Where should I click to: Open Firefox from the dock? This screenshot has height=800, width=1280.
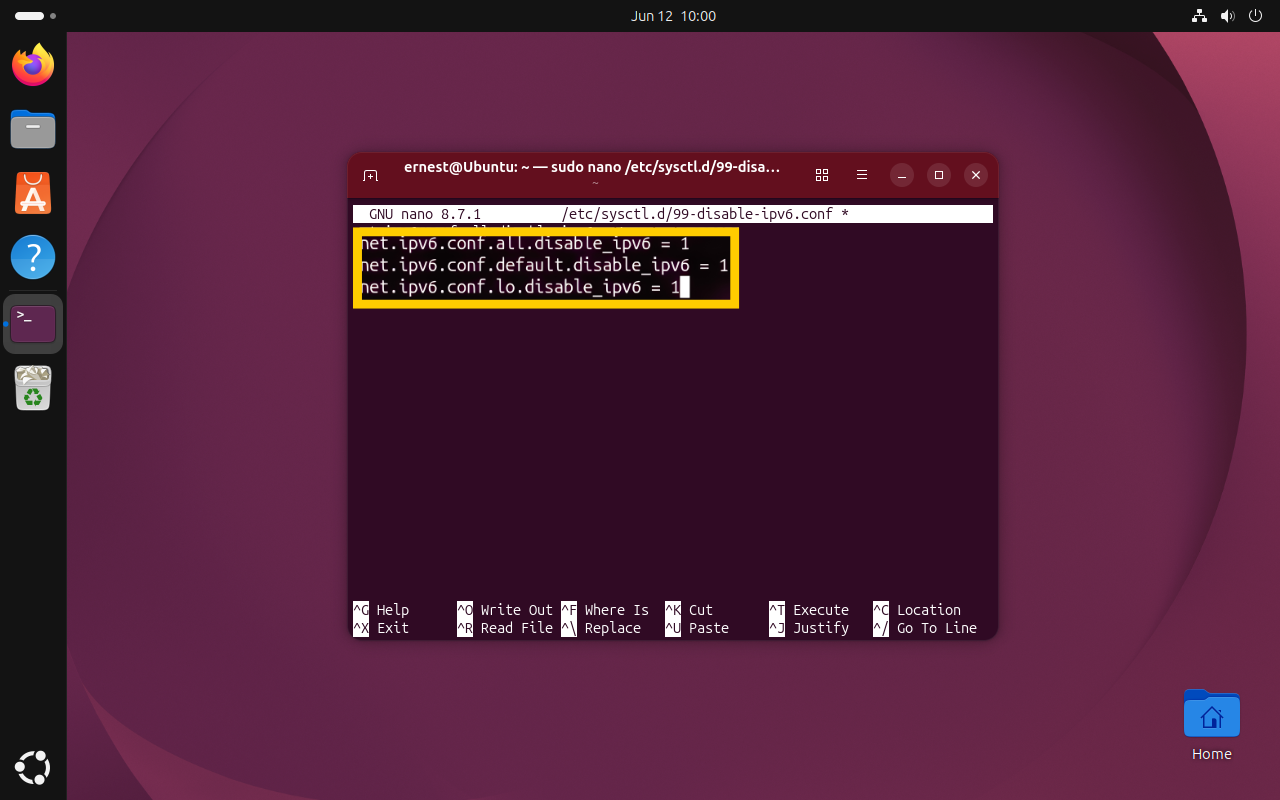[x=33, y=65]
